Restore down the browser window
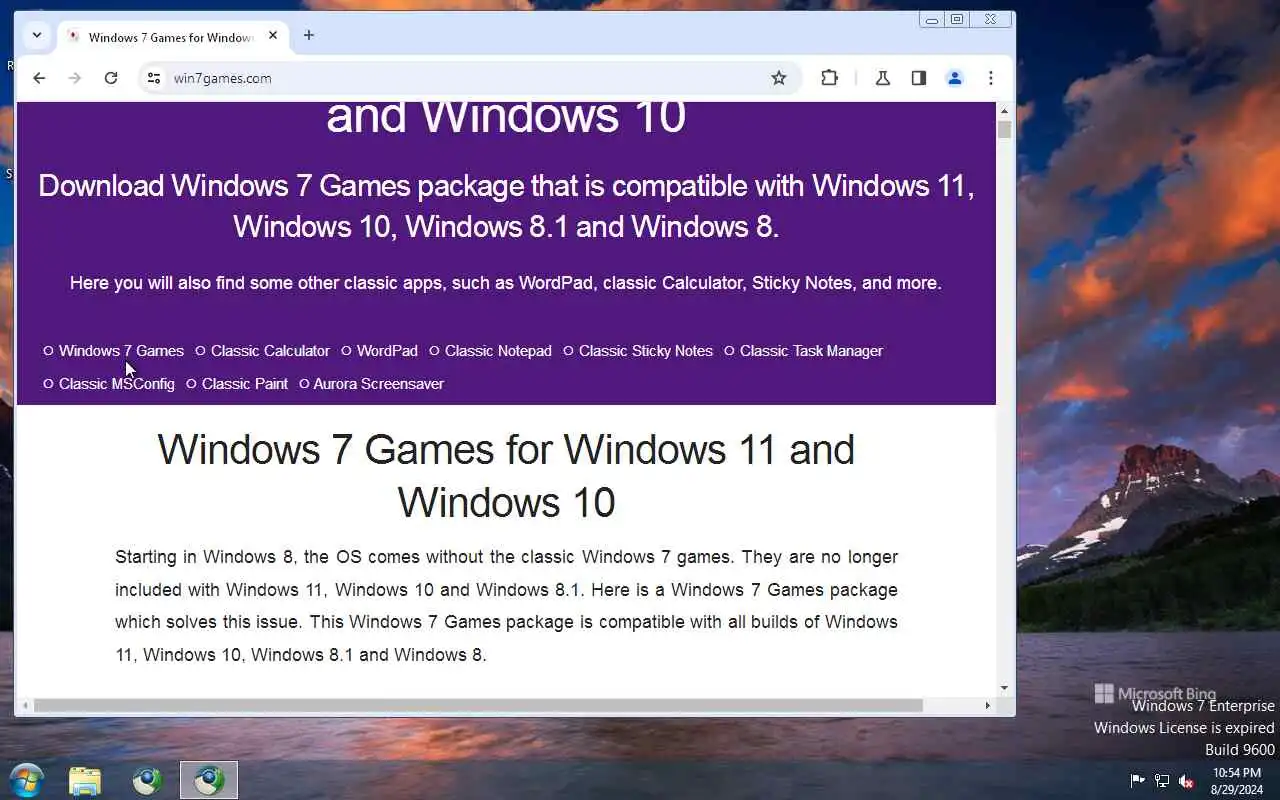The image size is (1280, 800). tap(957, 19)
